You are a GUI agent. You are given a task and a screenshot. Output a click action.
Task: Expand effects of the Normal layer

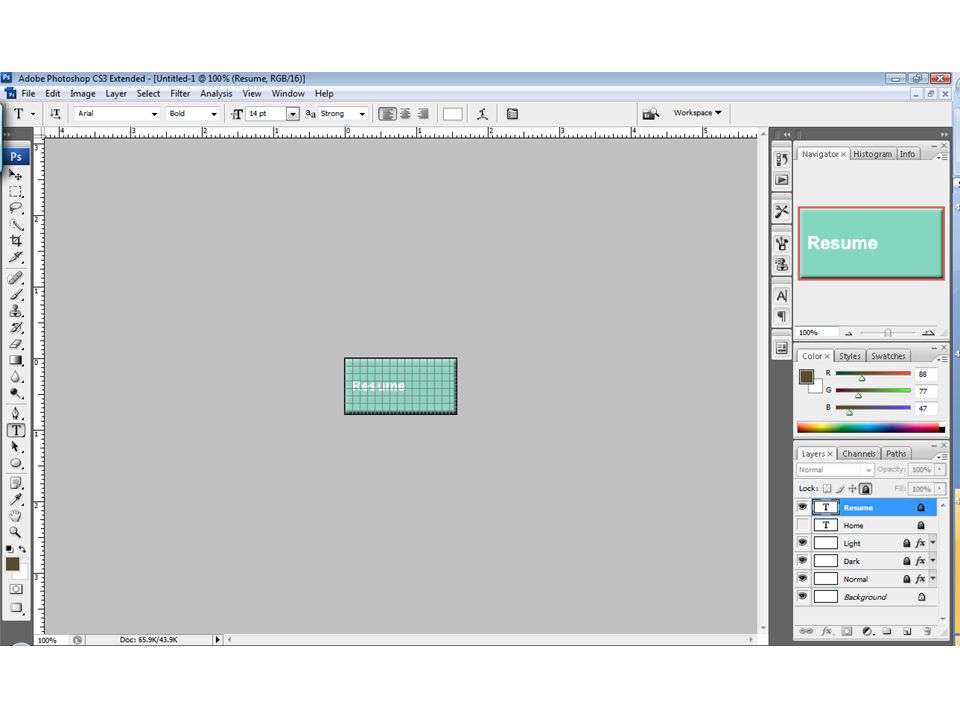[x=932, y=578]
